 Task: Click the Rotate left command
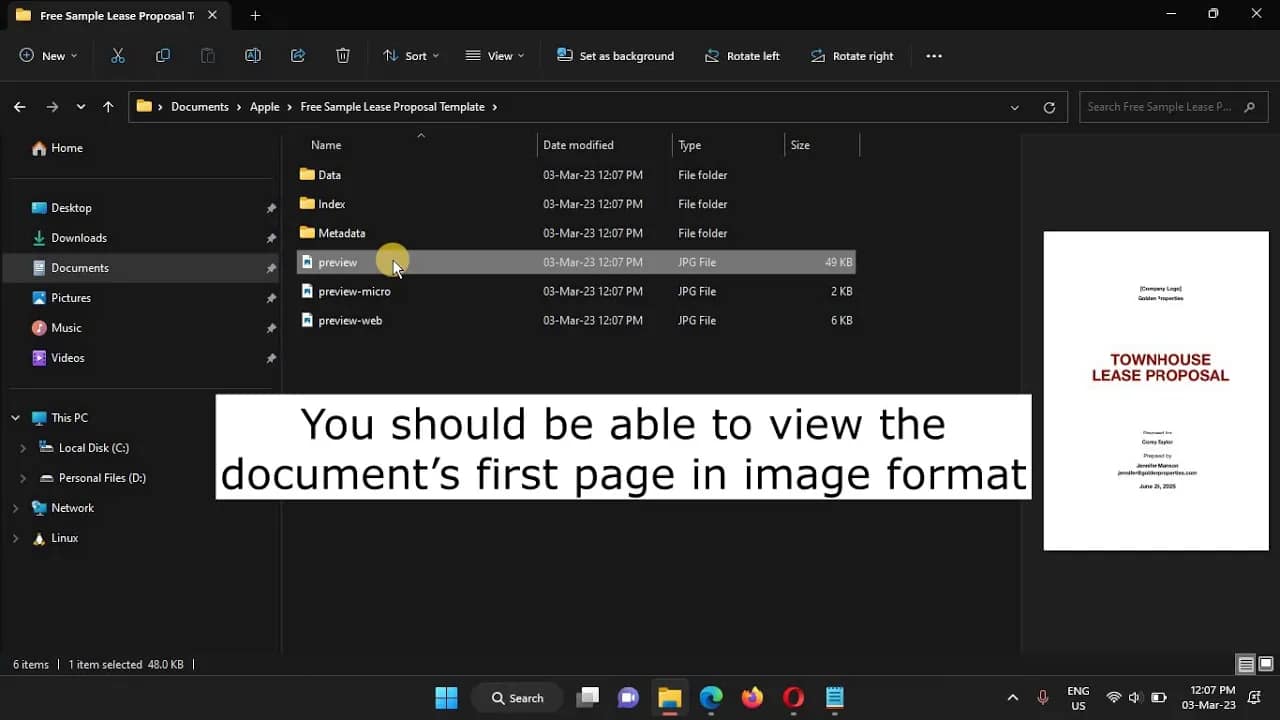(742, 55)
